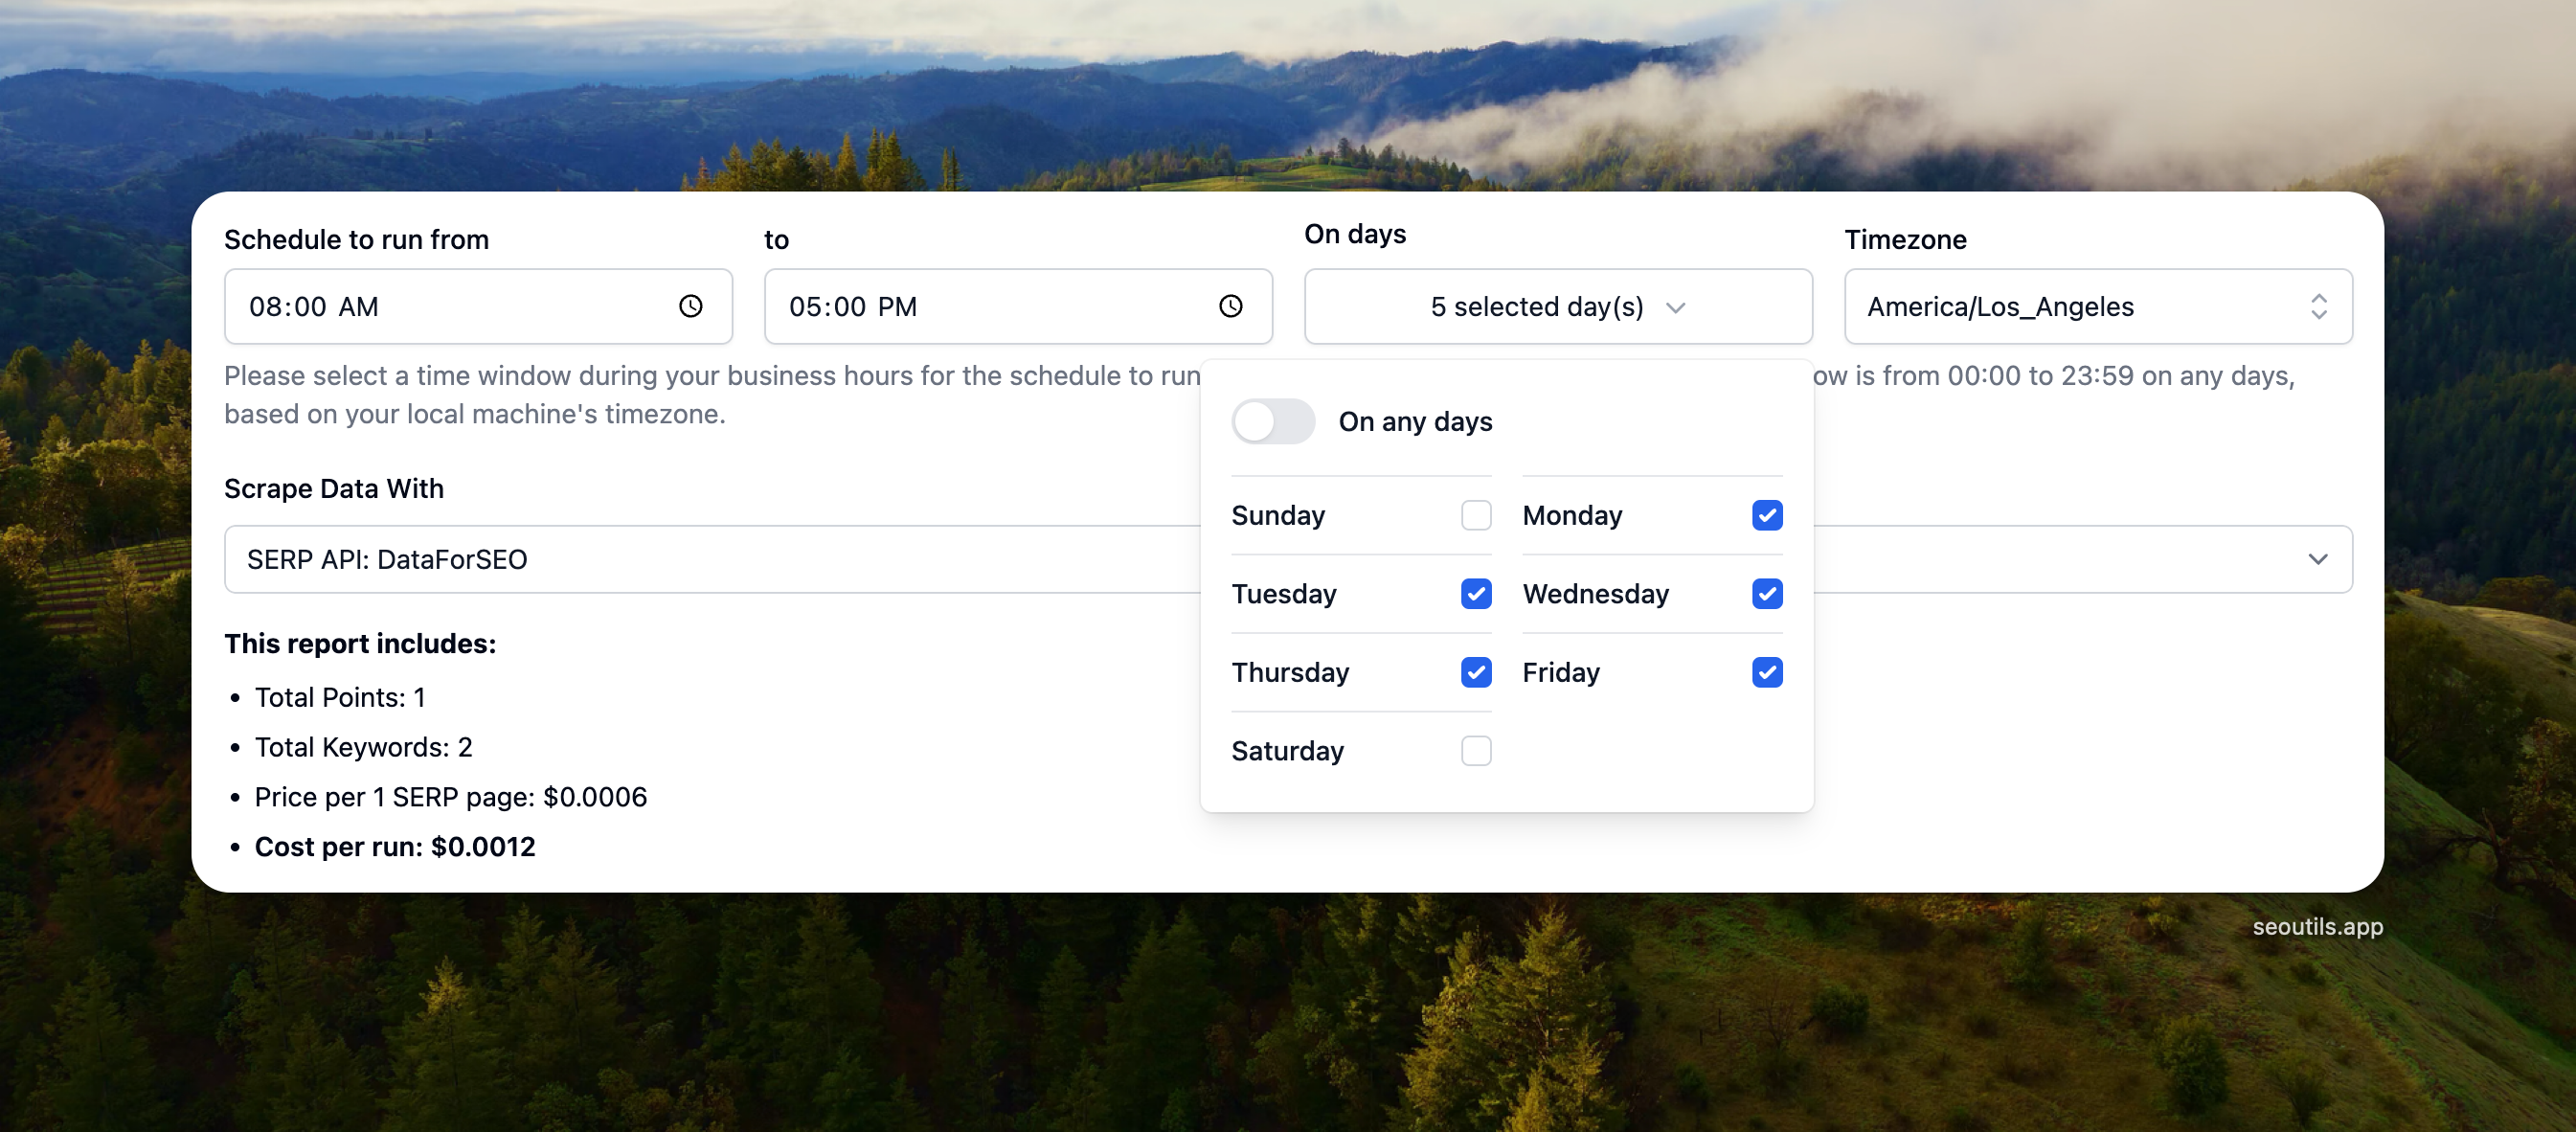Uncheck the Tuesday checkbox
This screenshot has height=1132, width=2576.
pos(1475,594)
